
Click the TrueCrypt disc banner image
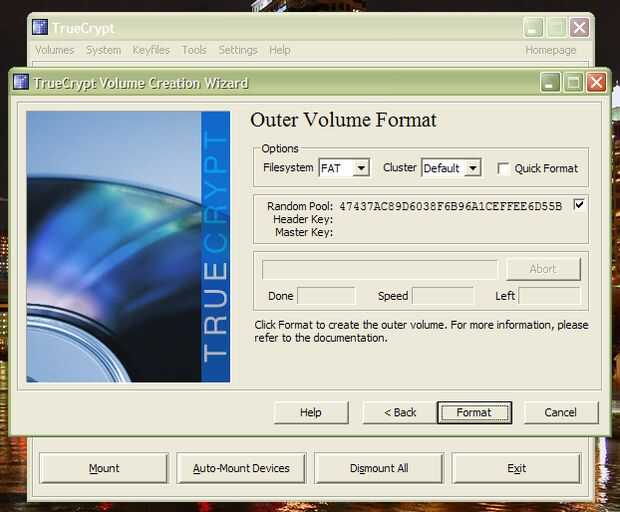coord(128,247)
